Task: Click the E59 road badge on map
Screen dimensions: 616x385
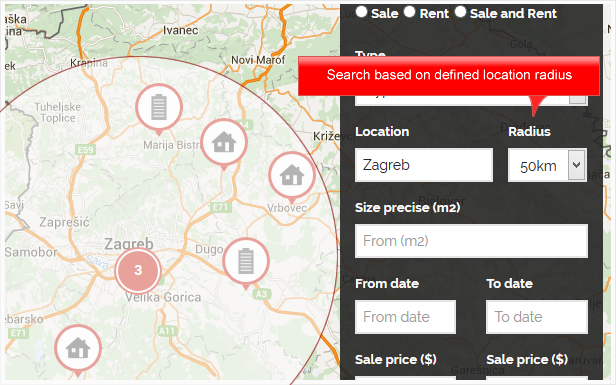Action: point(86,150)
